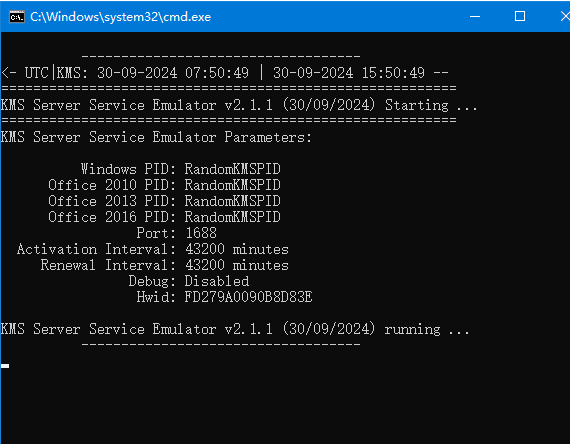Maximize the cmd.exe window
The width and height of the screenshot is (570, 444).
pyautogui.click(x=520, y=16)
